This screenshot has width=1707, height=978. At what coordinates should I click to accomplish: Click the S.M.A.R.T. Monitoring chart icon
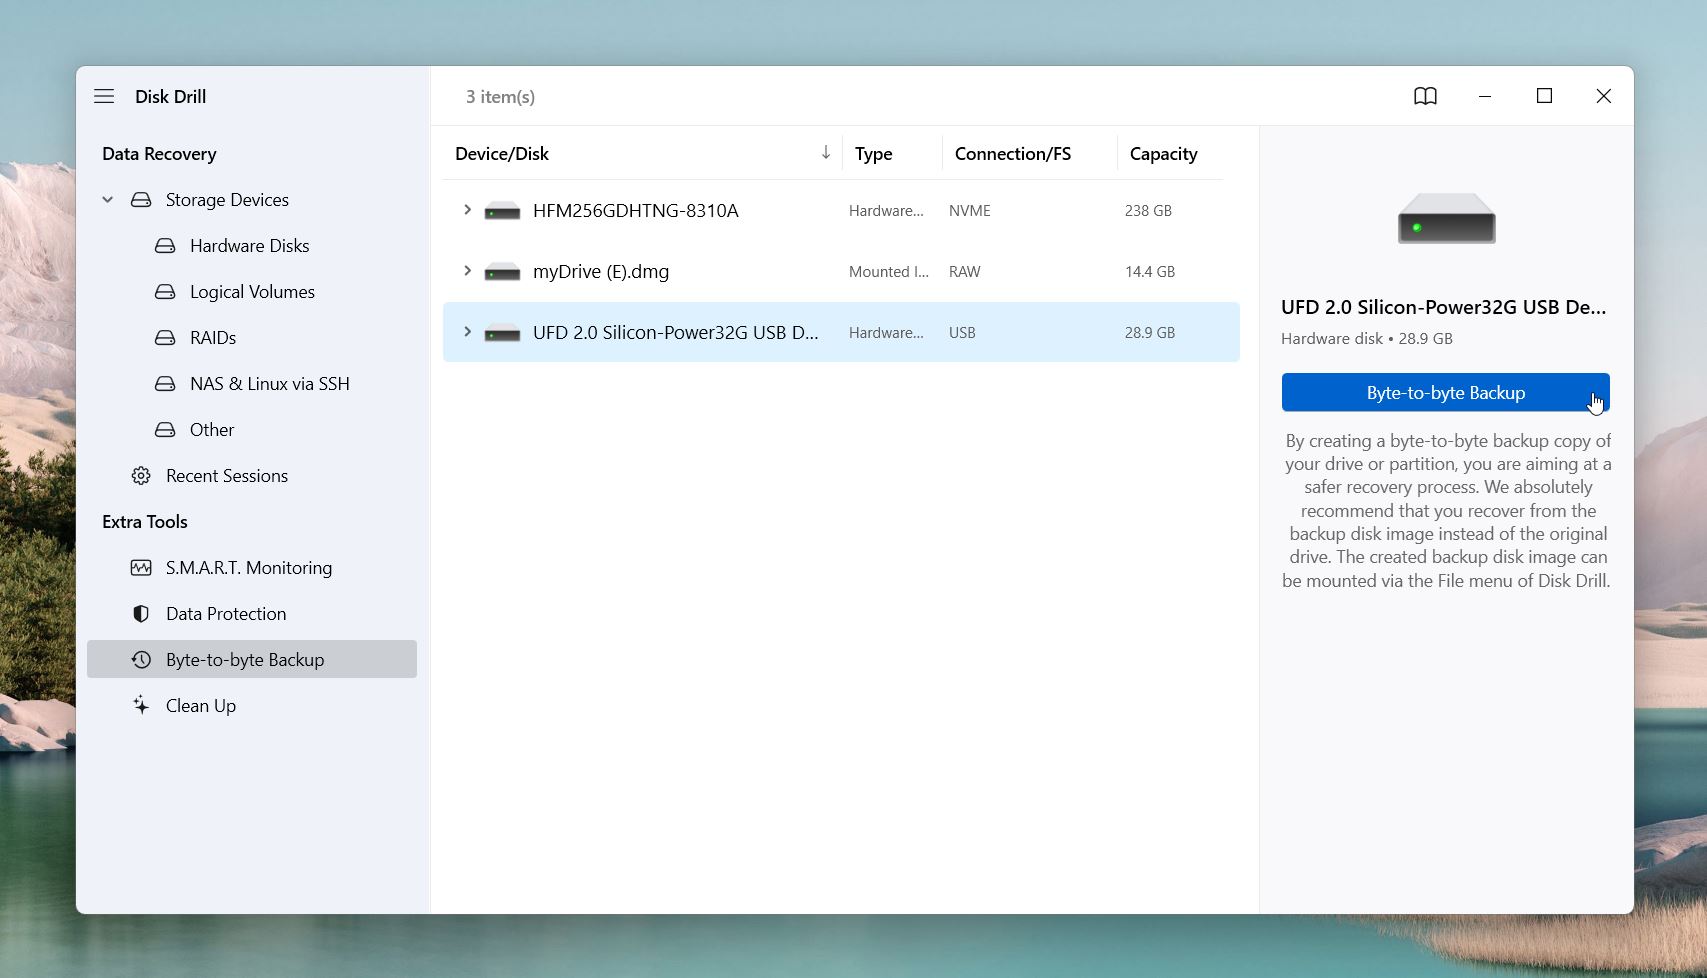pos(141,568)
